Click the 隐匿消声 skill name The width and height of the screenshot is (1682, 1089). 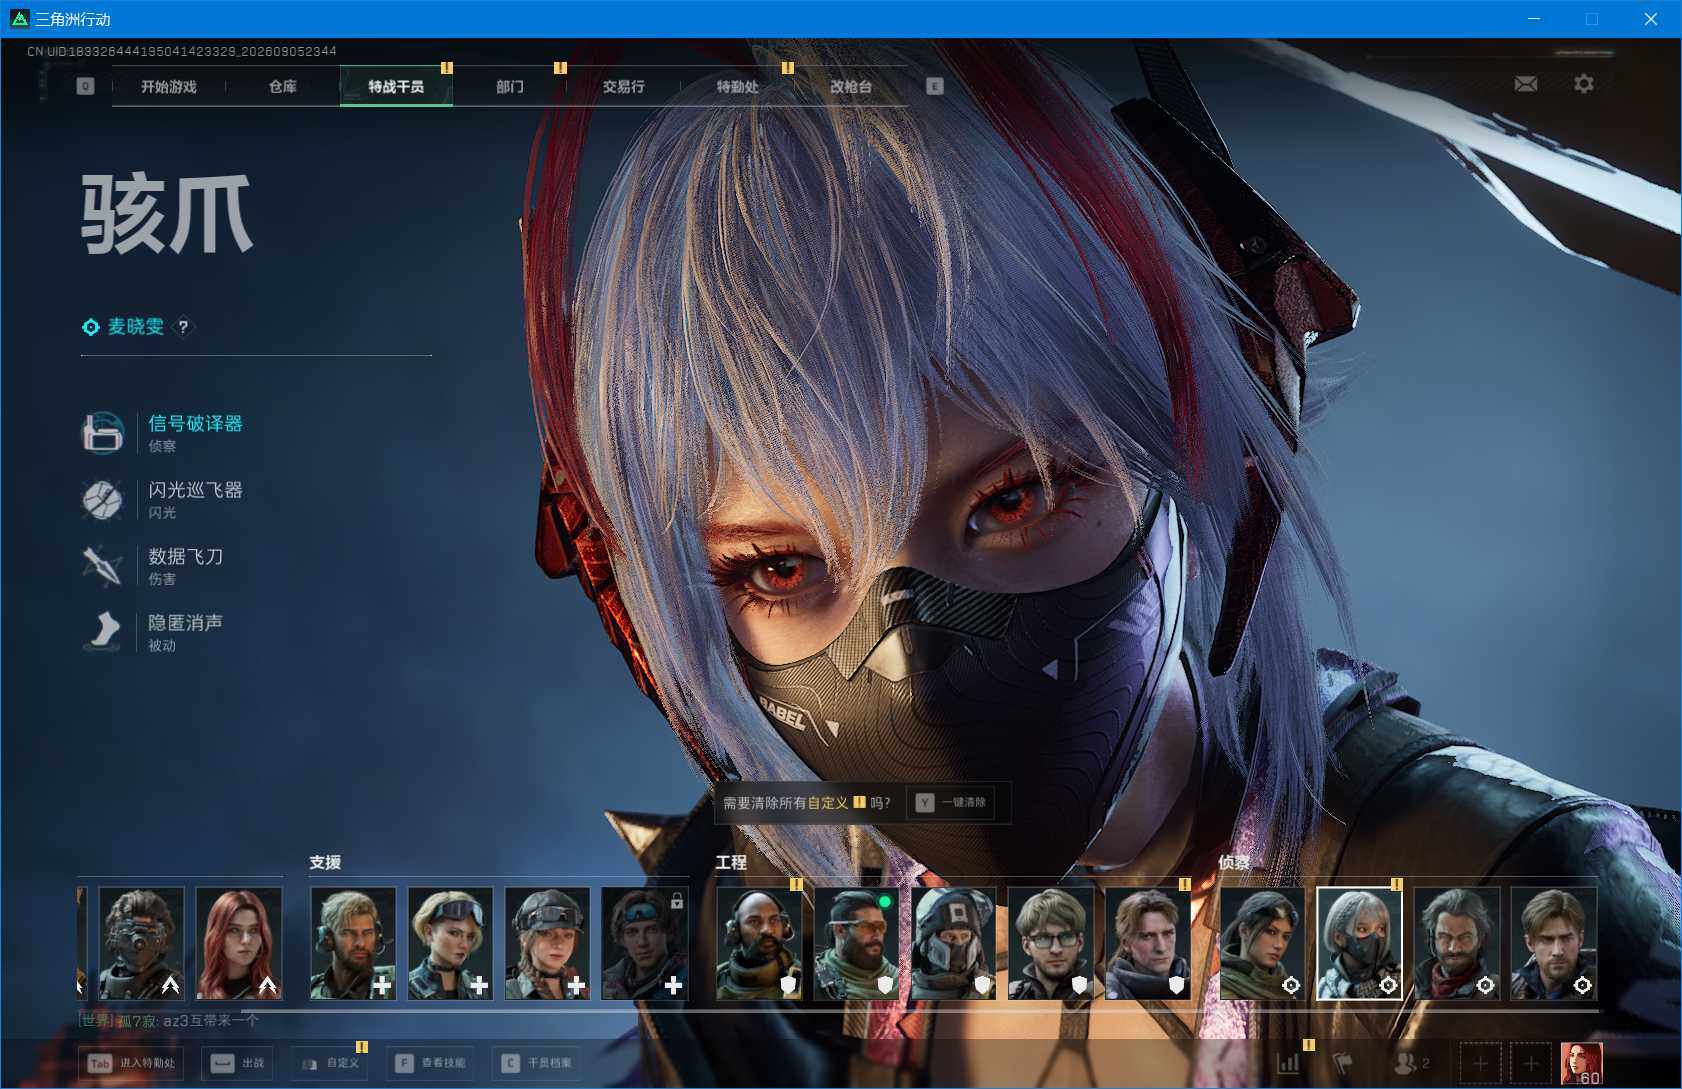pyautogui.click(x=186, y=623)
